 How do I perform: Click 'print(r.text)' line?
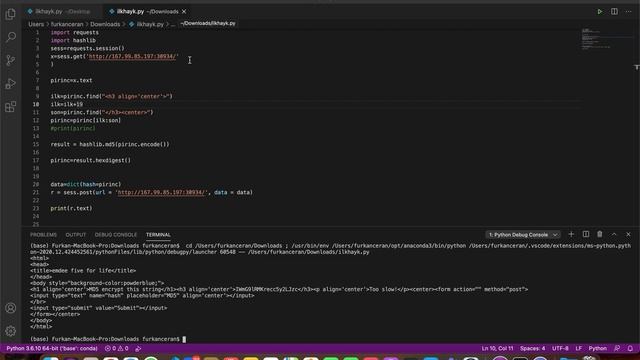click(71, 208)
